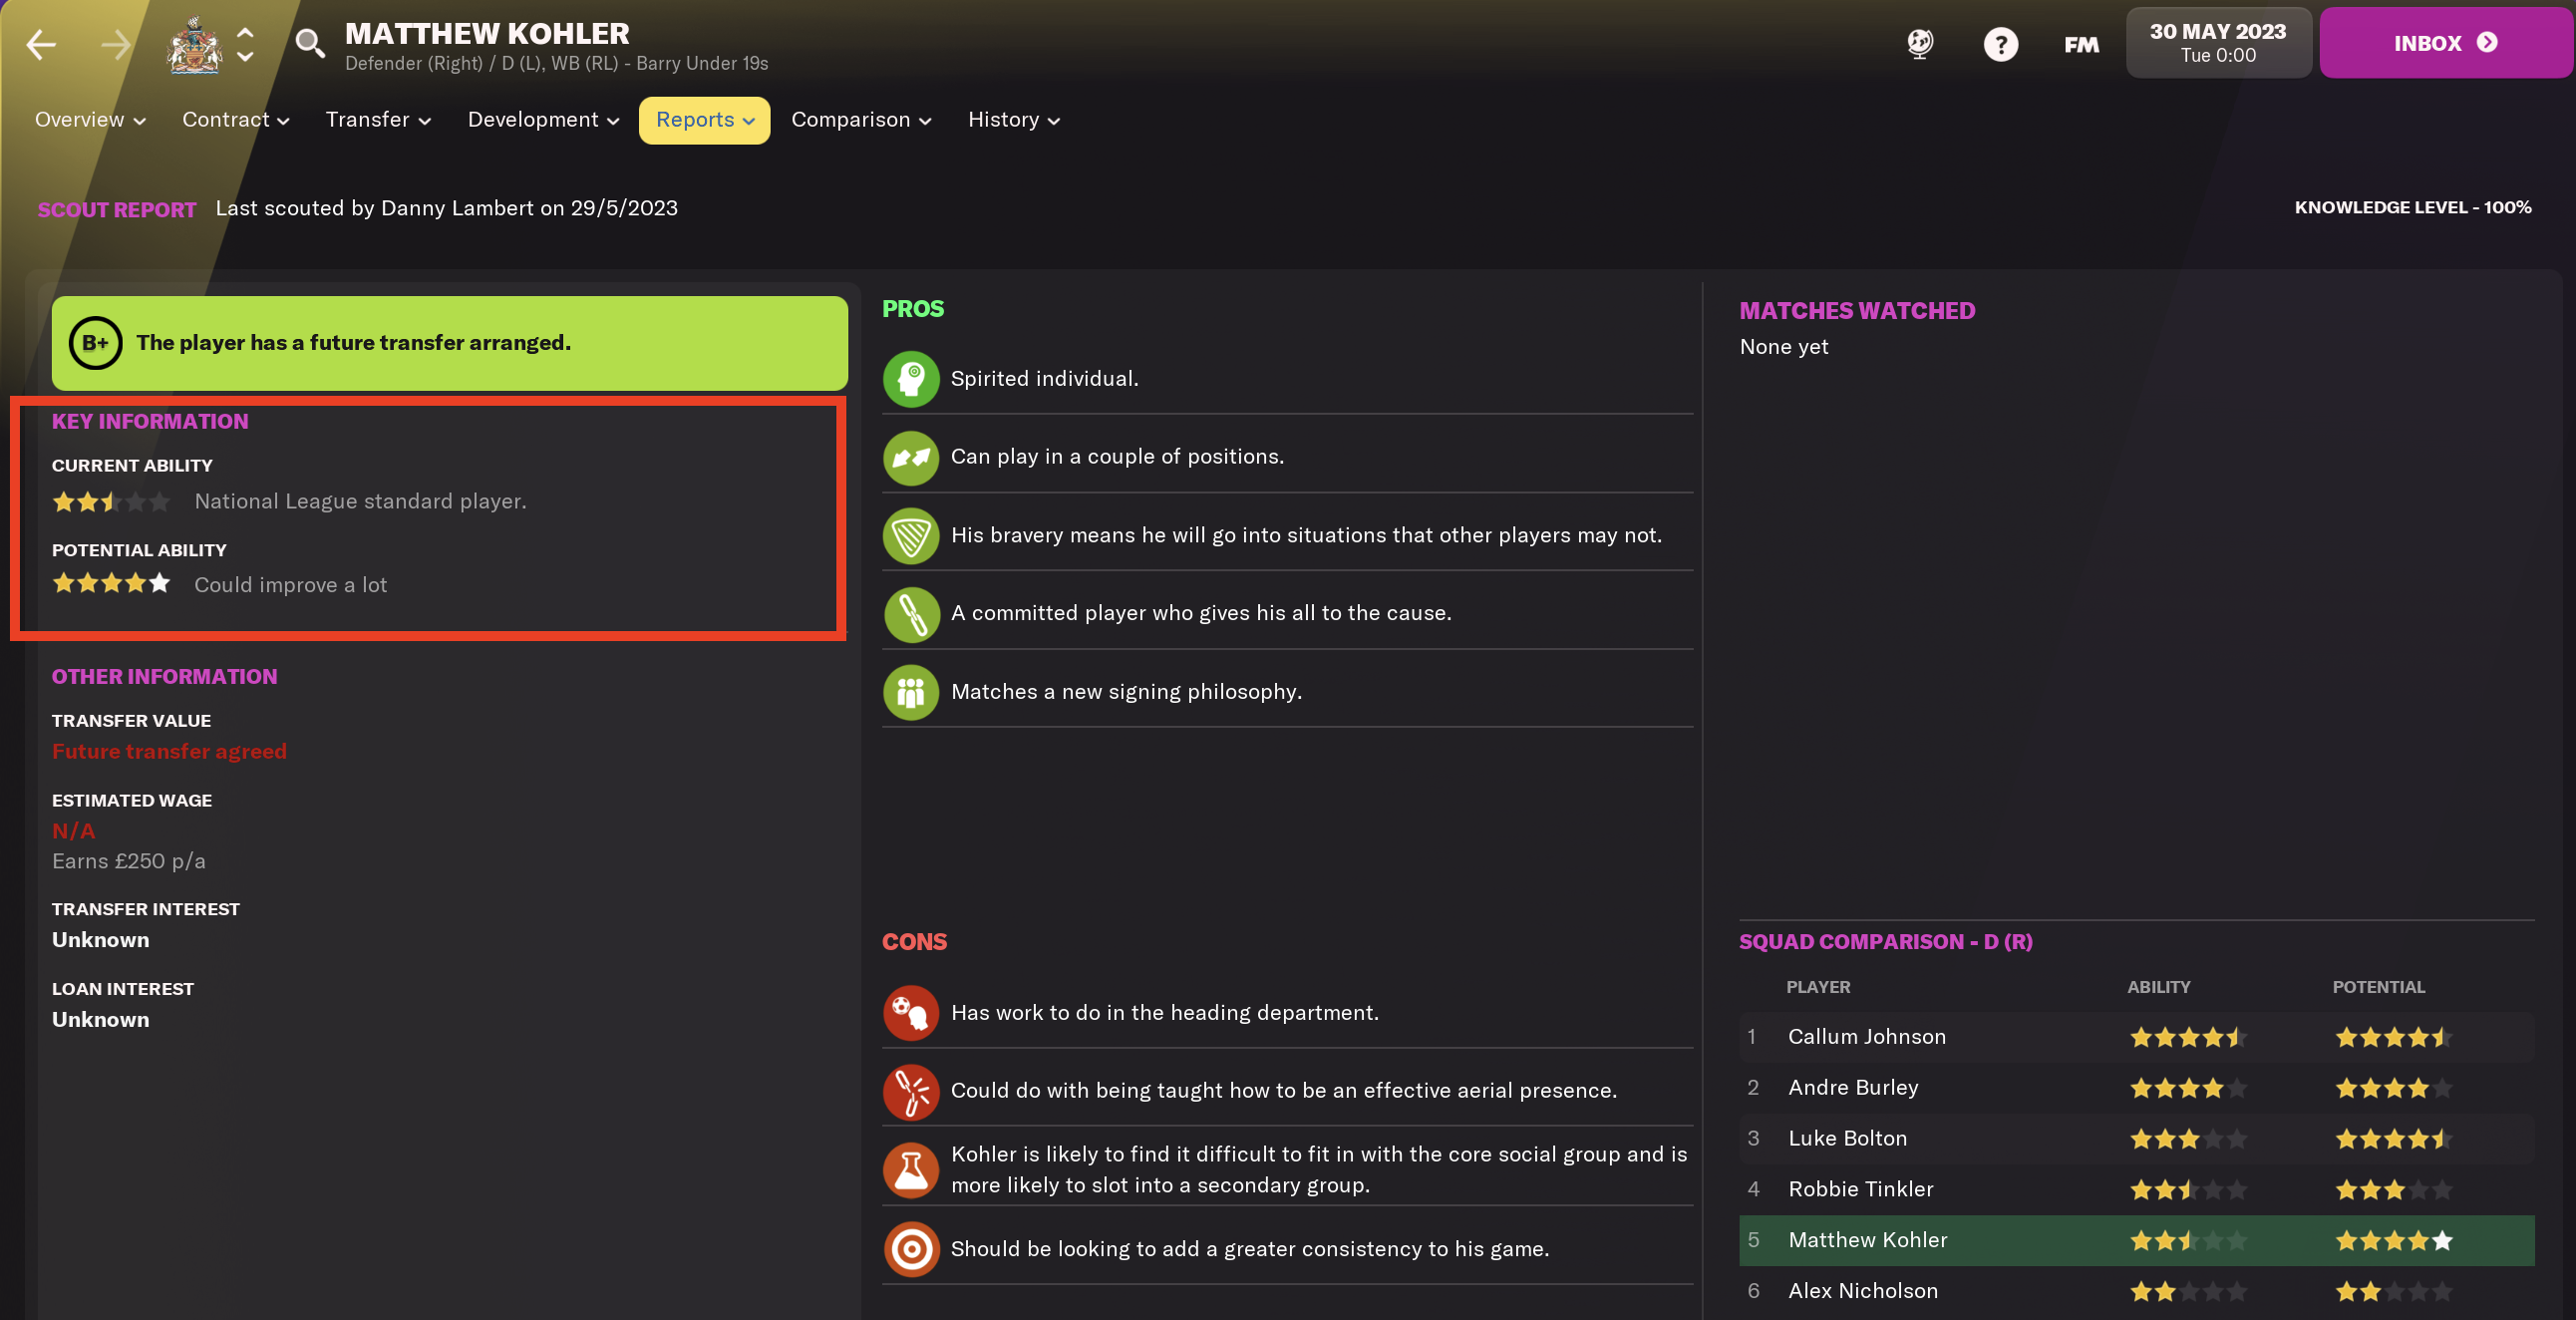Click Transfer Interest 'Unknown' value
The height and width of the screenshot is (1320, 2576).
click(100, 940)
